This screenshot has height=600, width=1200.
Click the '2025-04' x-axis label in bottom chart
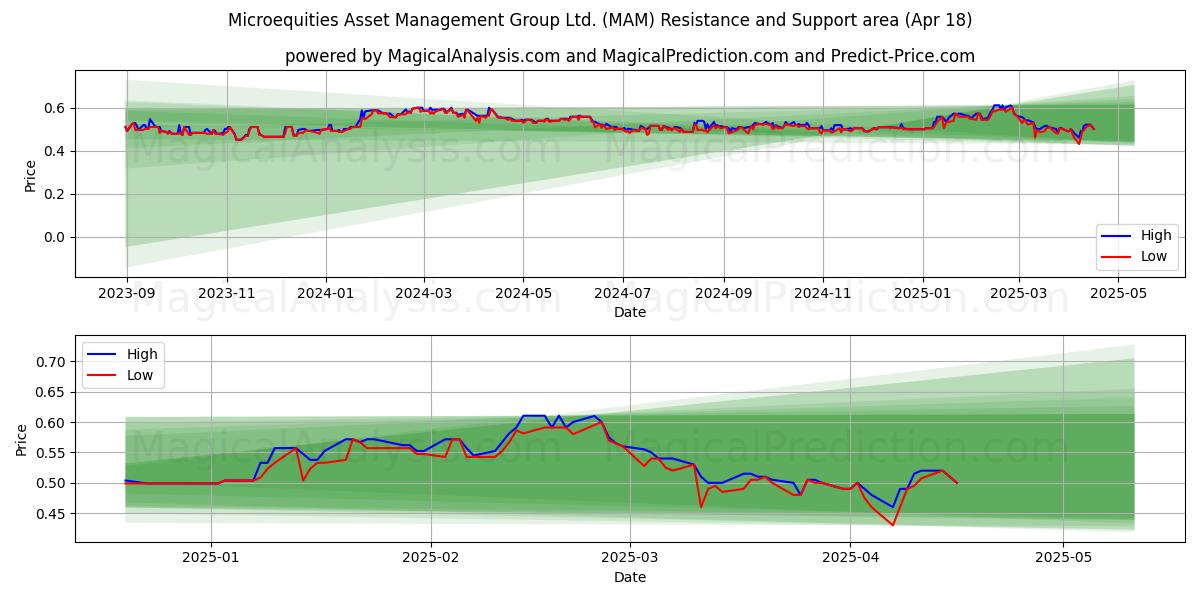[x=850, y=559]
